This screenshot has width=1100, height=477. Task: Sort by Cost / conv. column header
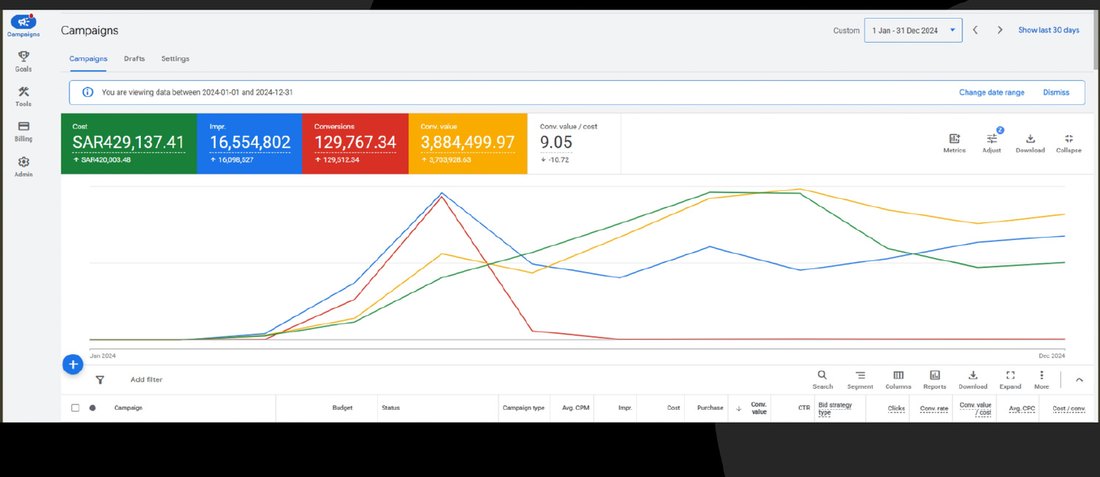pyautogui.click(x=1069, y=408)
